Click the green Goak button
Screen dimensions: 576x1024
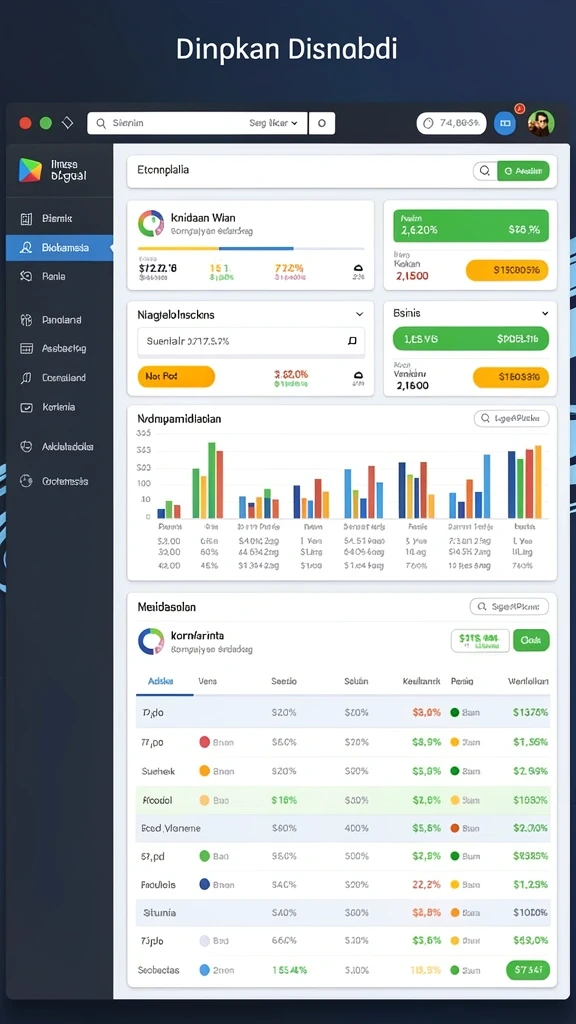[x=531, y=641]
